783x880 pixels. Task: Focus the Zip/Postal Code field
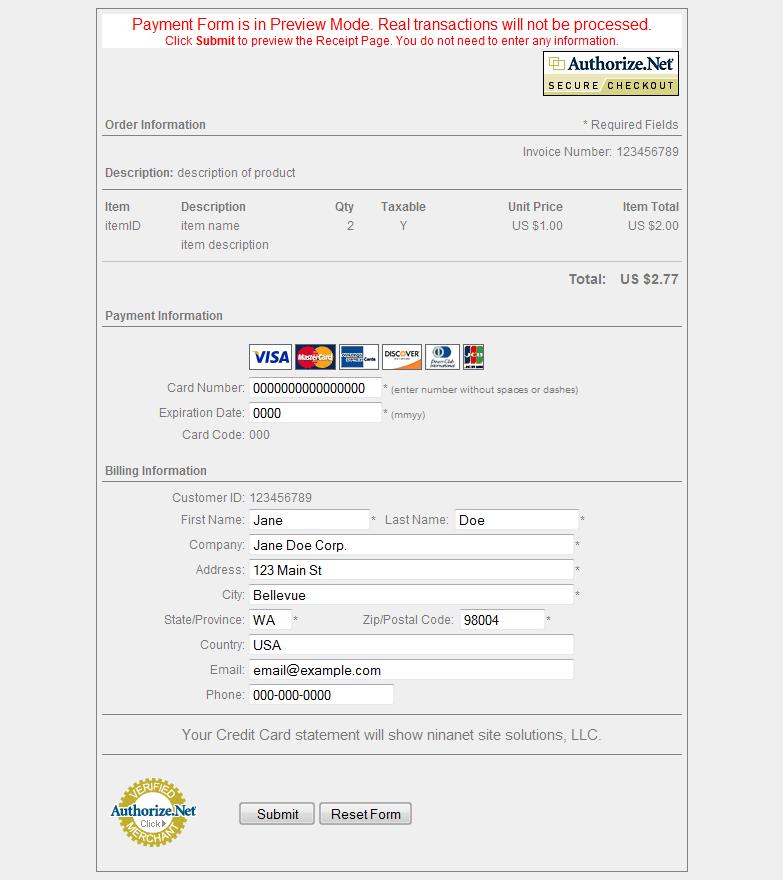click(502, 620)
